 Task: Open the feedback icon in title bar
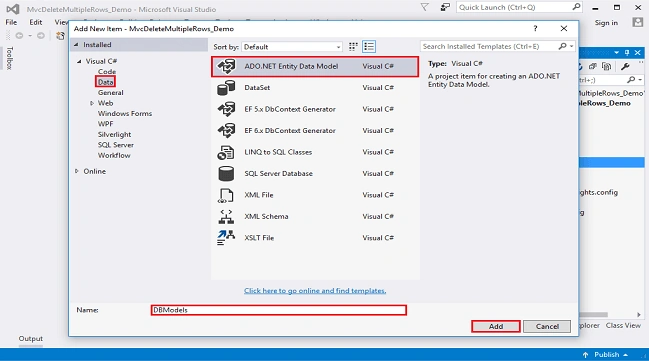445,7
